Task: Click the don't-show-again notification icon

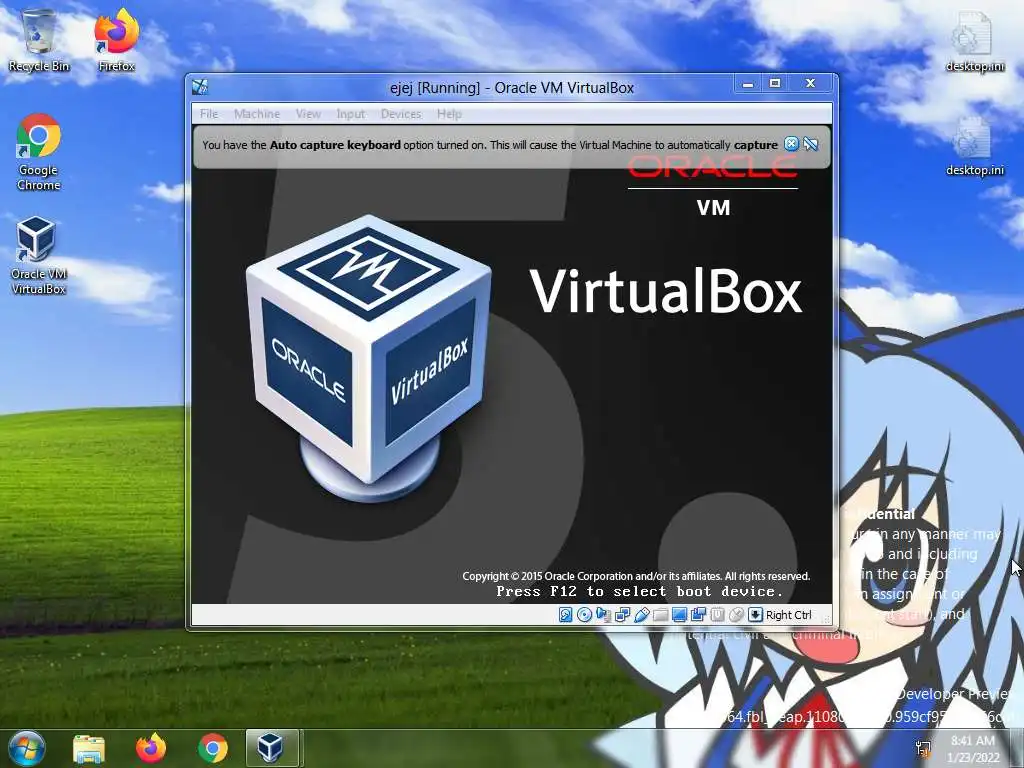Action: click(810, 144)
